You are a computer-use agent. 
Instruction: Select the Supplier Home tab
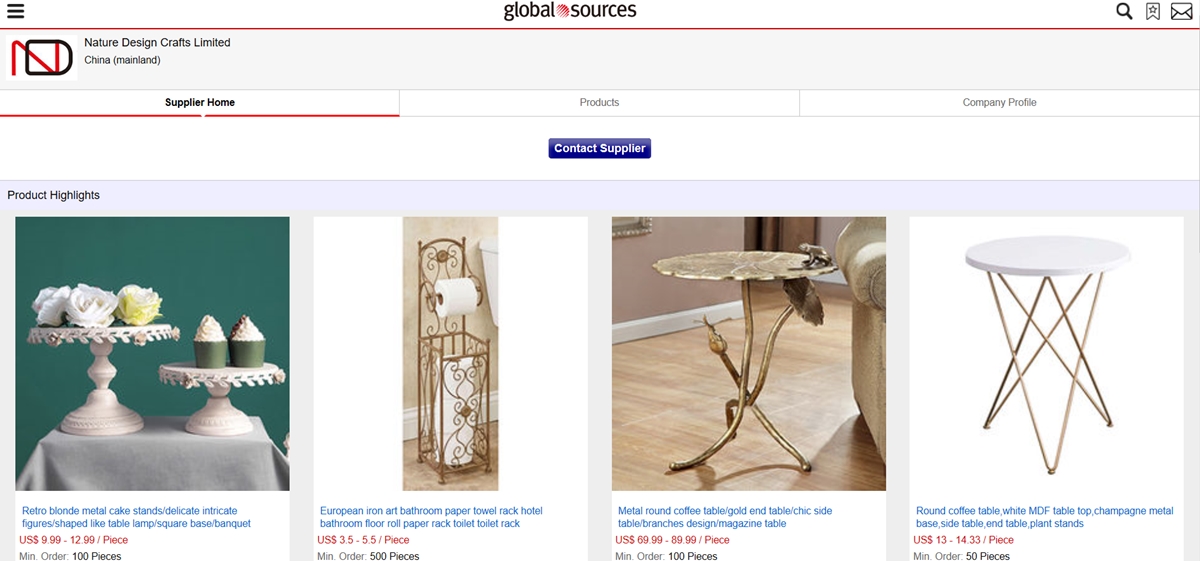tap(200, 102)
